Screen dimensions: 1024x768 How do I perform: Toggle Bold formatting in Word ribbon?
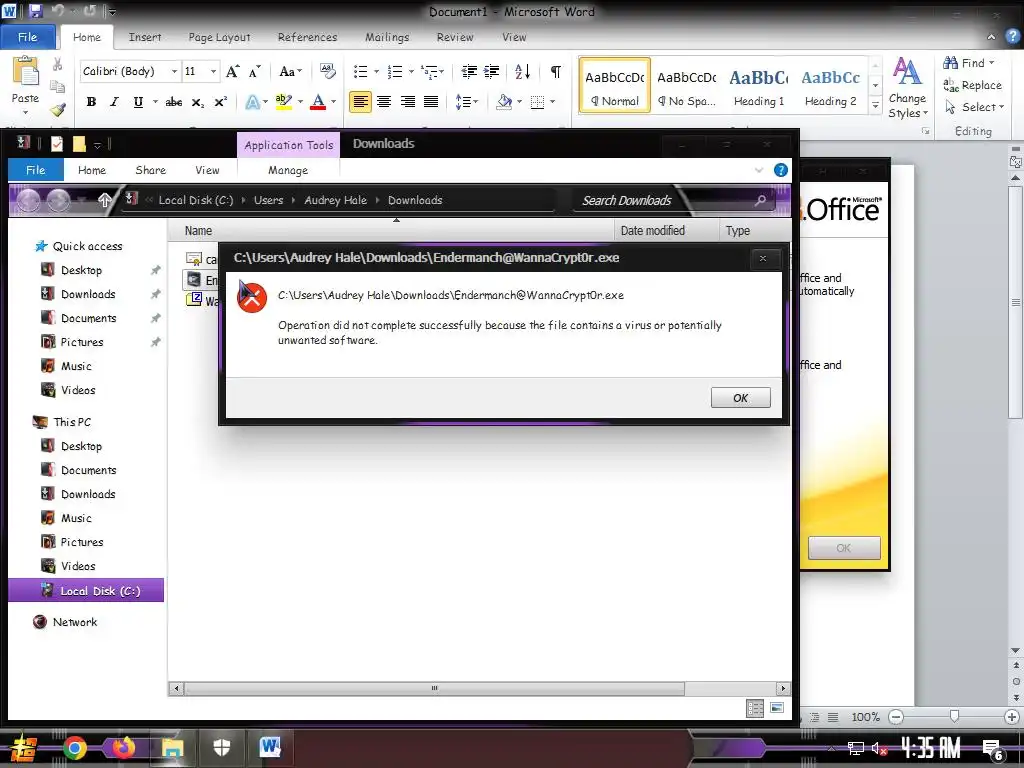91,102
